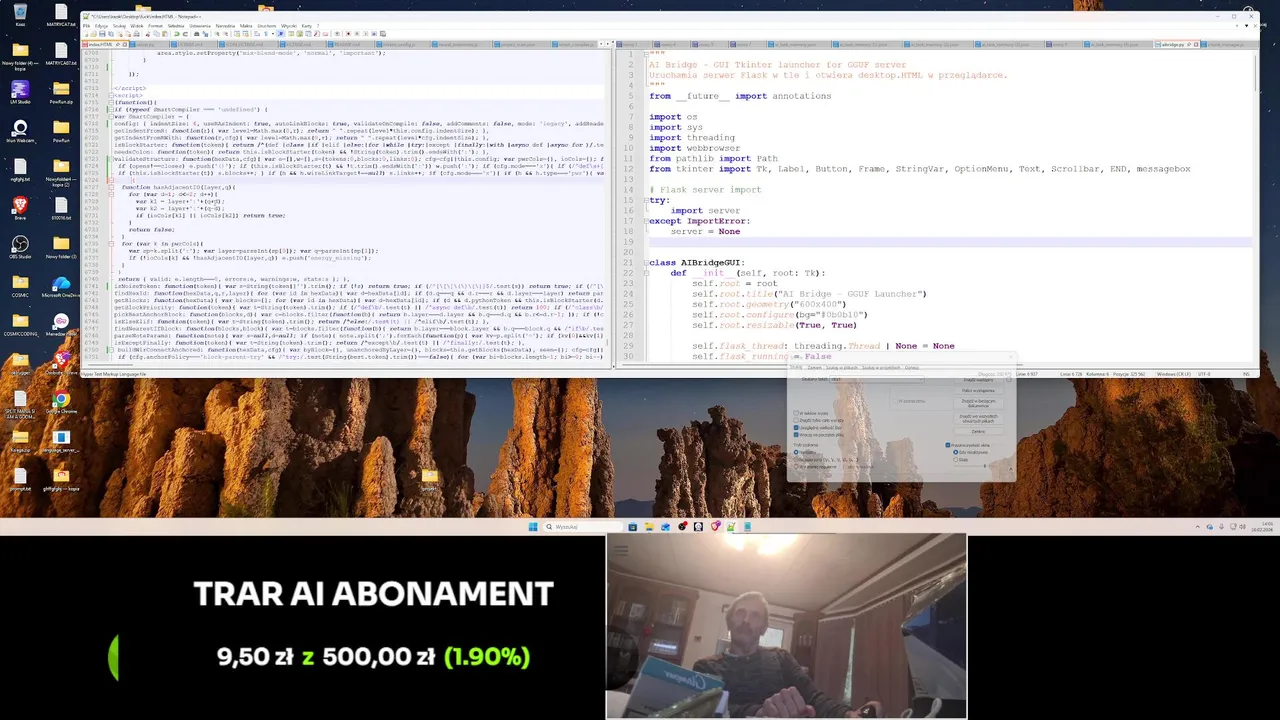The height and width of the screenshot is (720, 1280).
Task: Collapse the 'def __init__' fold marker
Action: pyautogui.click(x=646, y=273)
